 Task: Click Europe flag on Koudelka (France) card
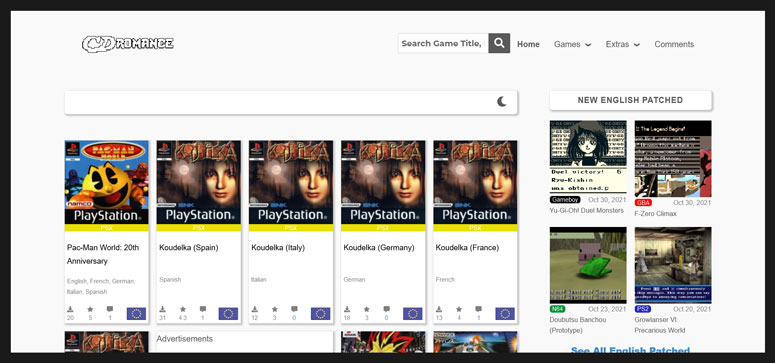coord(505,314)
